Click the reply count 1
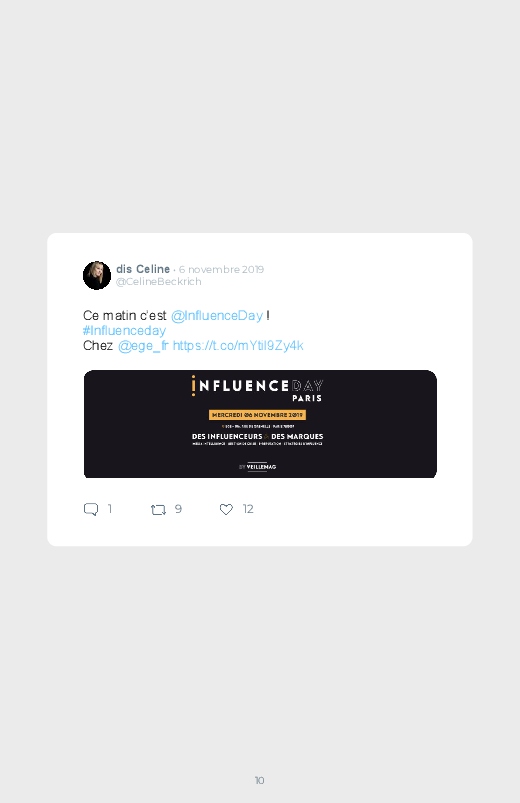Screen dimensions: 520x803 tap(110, 509)
